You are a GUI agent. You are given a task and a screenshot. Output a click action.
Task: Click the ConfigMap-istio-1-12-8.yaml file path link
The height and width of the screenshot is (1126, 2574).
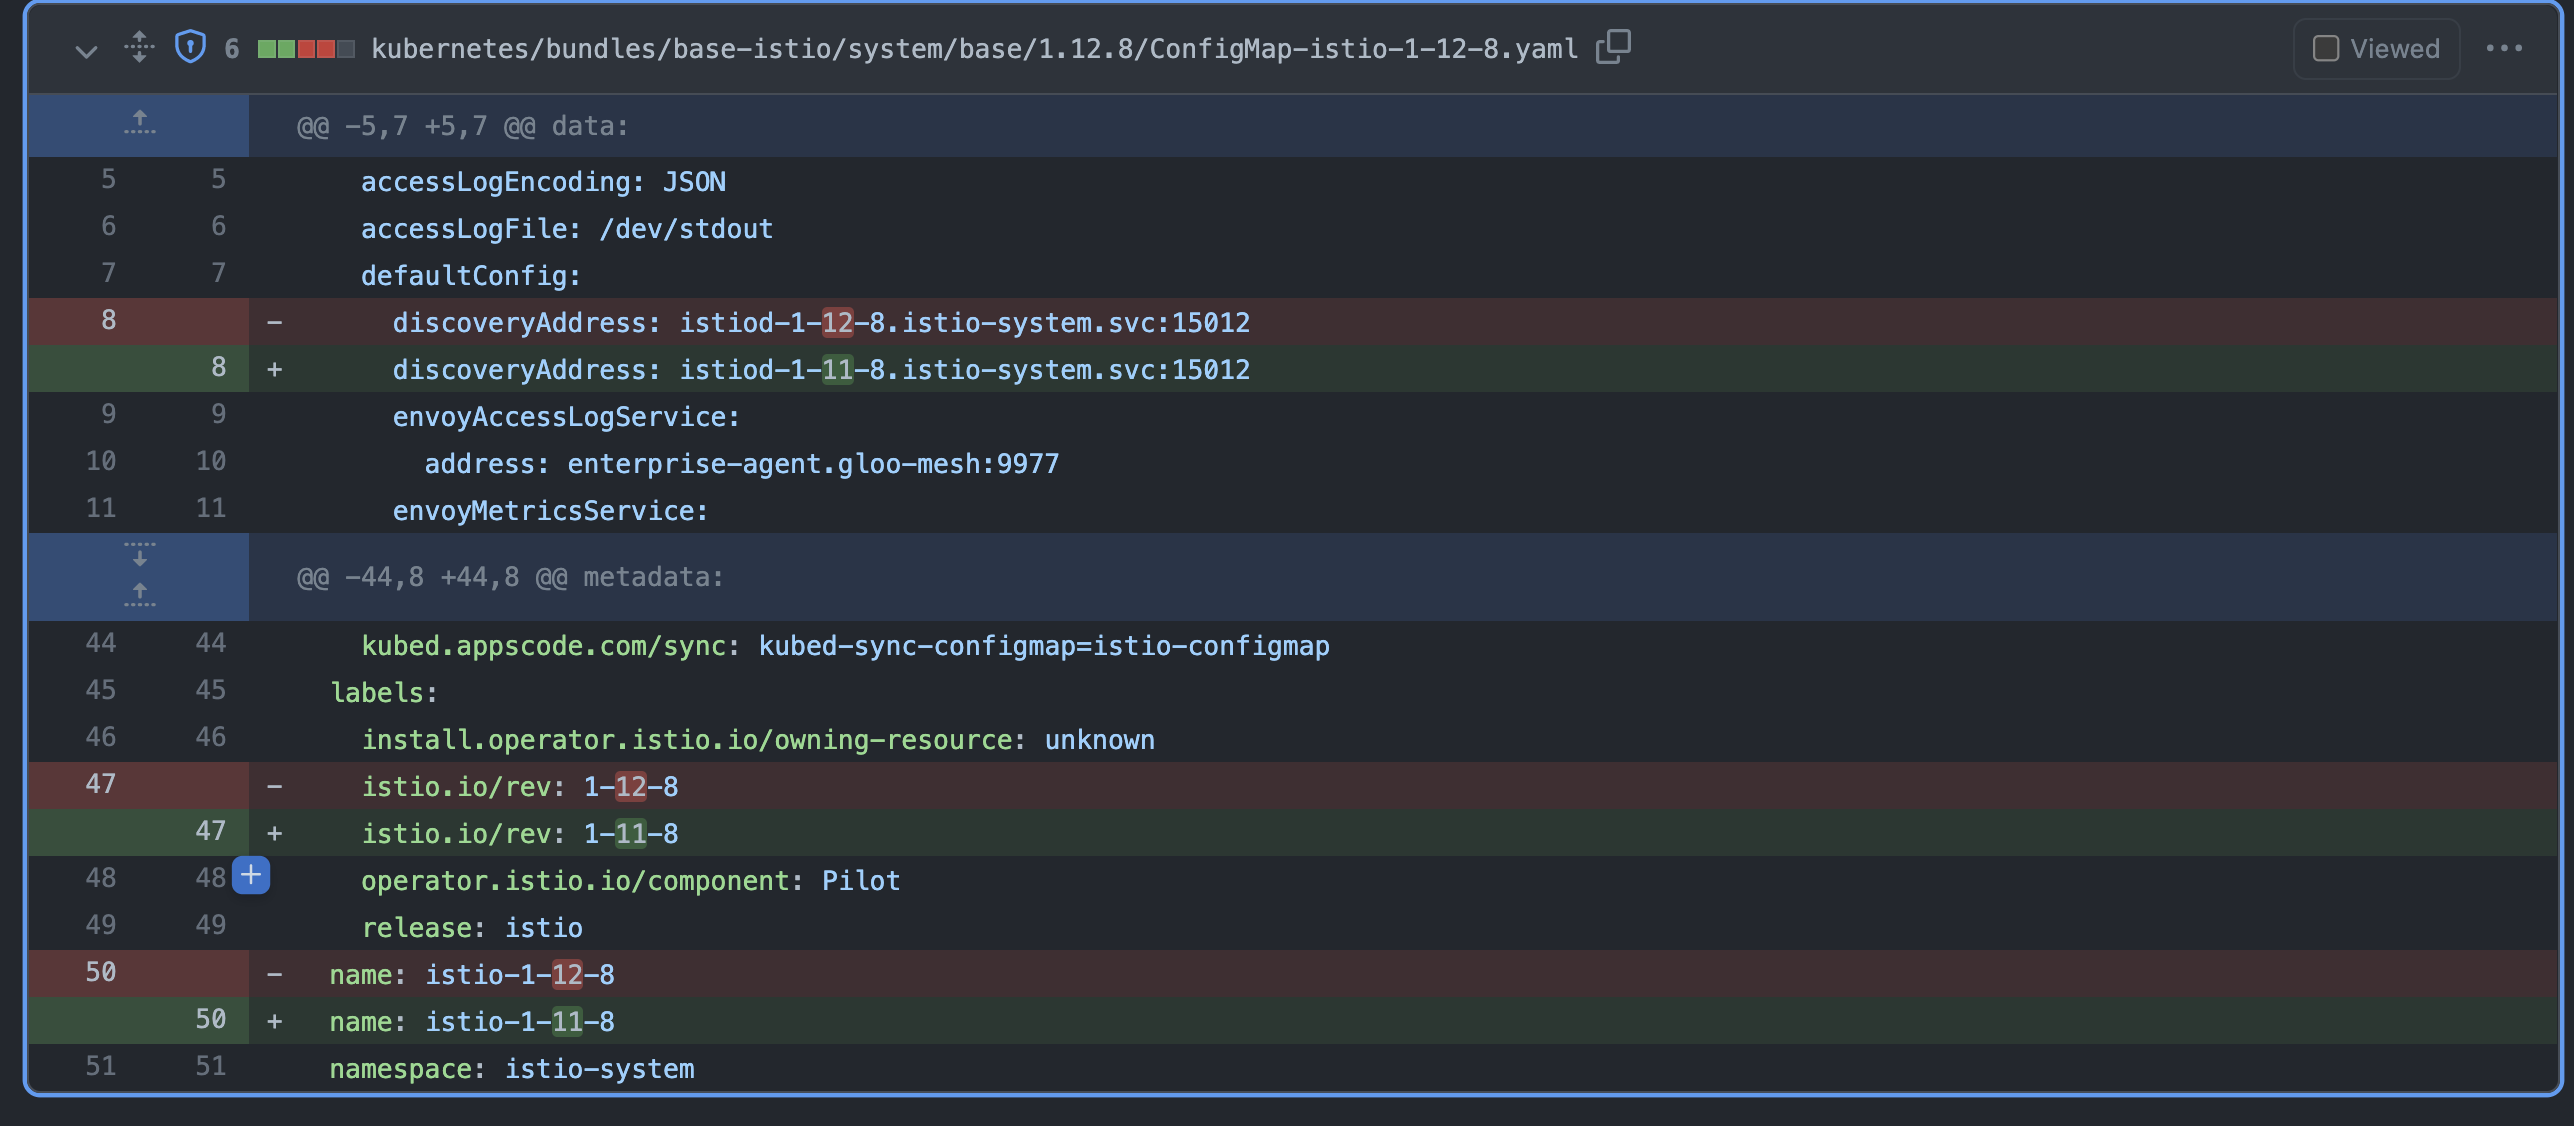click(x=974, y=49)
